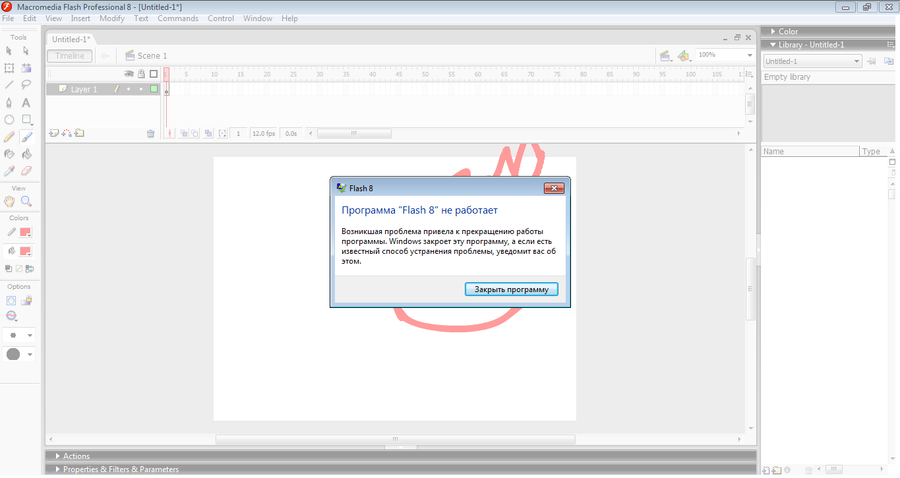Image resolution: width=900 pixels, height=478 pixels.
Task: Click the Edit Symbols icon
Action: coord(683,56)
